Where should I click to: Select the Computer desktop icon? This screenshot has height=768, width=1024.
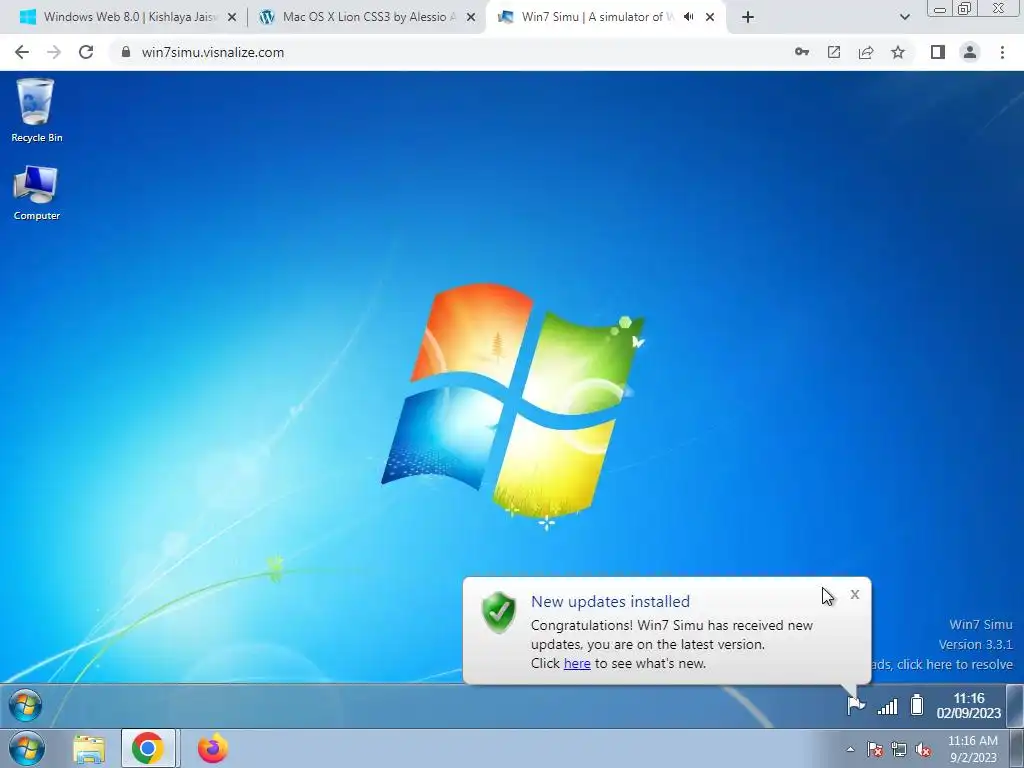click(37, 193)
